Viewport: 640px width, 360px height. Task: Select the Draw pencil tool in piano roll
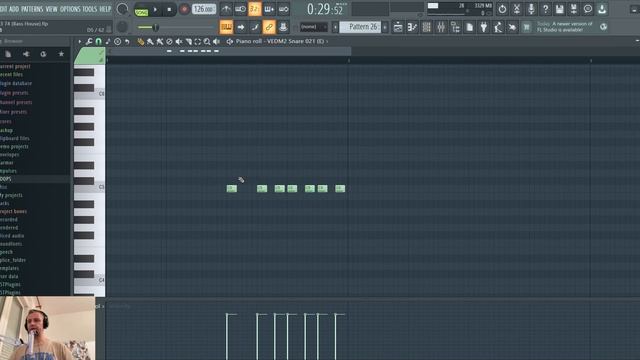point(141,41)
